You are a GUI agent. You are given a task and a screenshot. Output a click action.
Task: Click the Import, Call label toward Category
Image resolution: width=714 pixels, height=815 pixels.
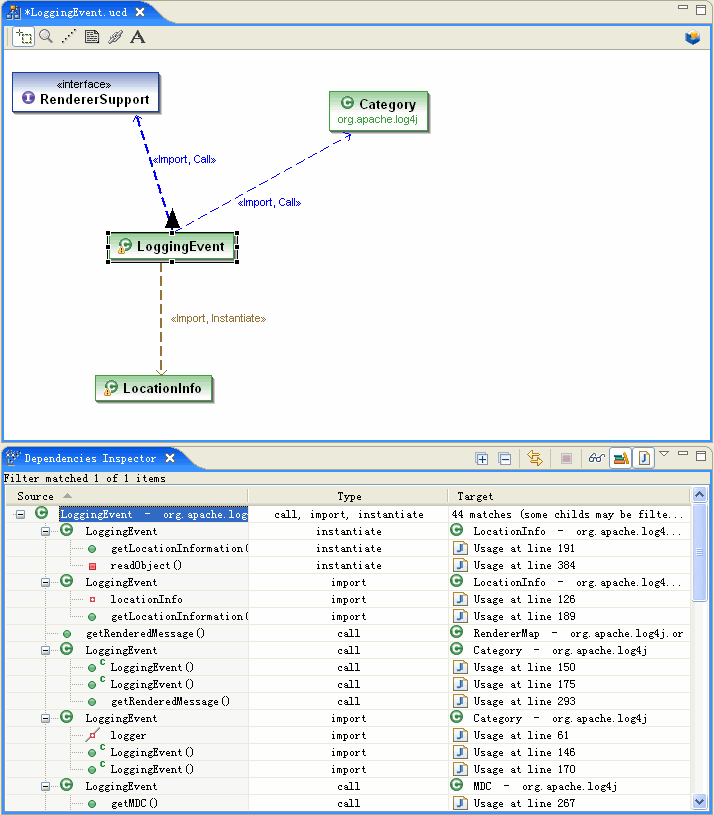point(269,202)
